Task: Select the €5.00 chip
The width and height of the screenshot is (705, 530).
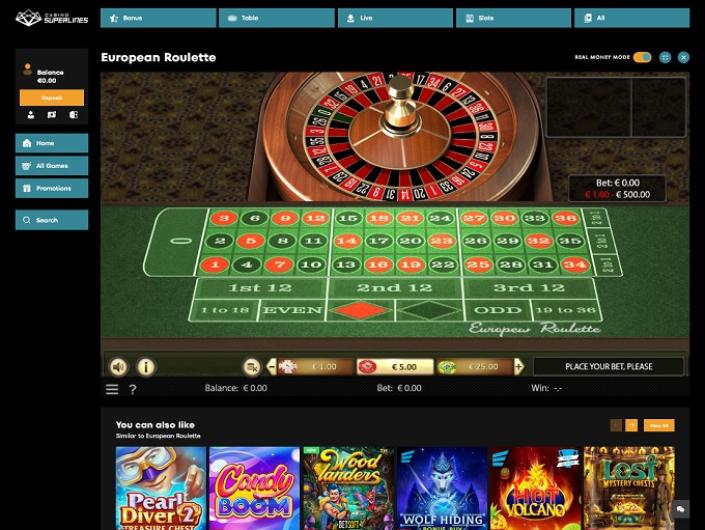Action: tap(395, 367)
